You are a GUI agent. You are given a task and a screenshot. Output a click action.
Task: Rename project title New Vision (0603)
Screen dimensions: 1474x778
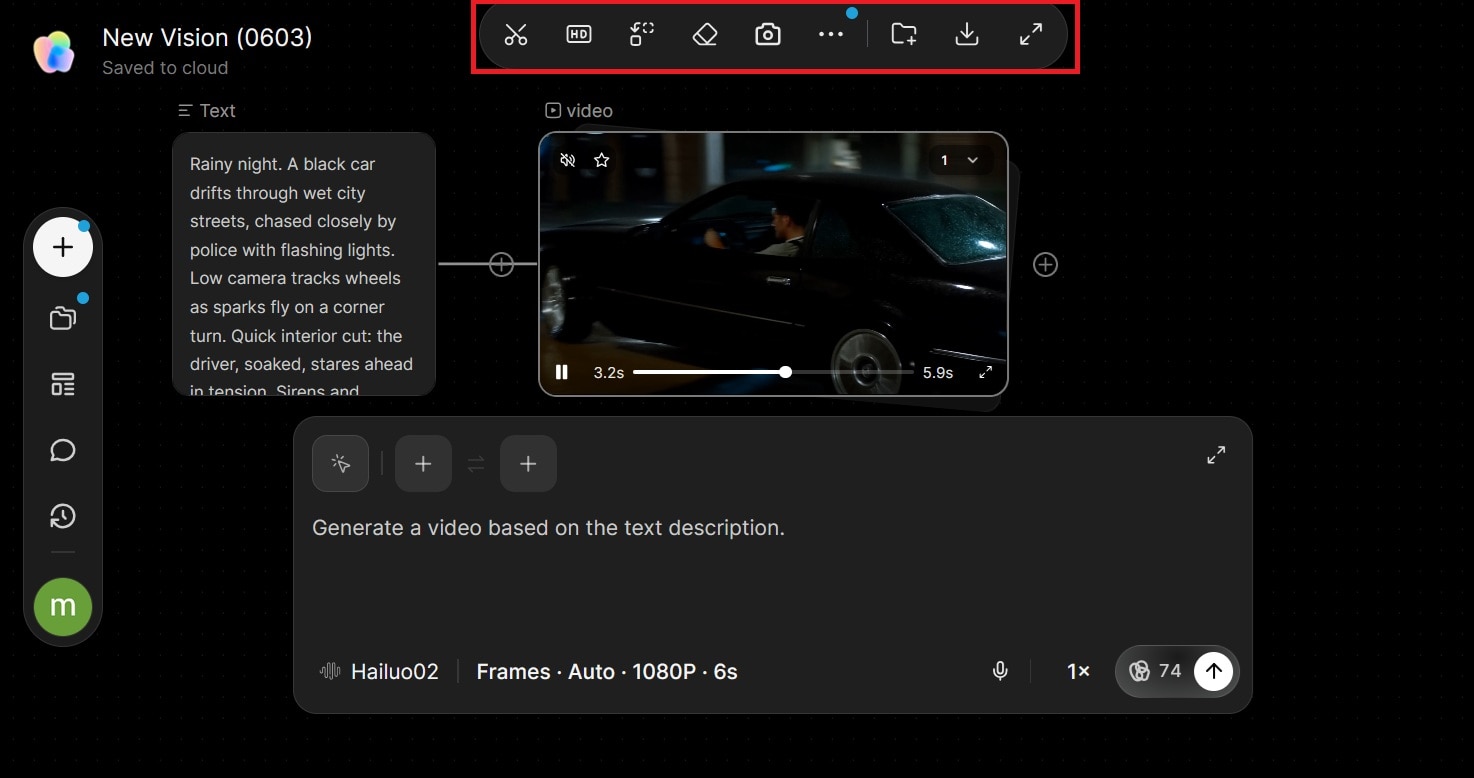(x=207, y=38)
